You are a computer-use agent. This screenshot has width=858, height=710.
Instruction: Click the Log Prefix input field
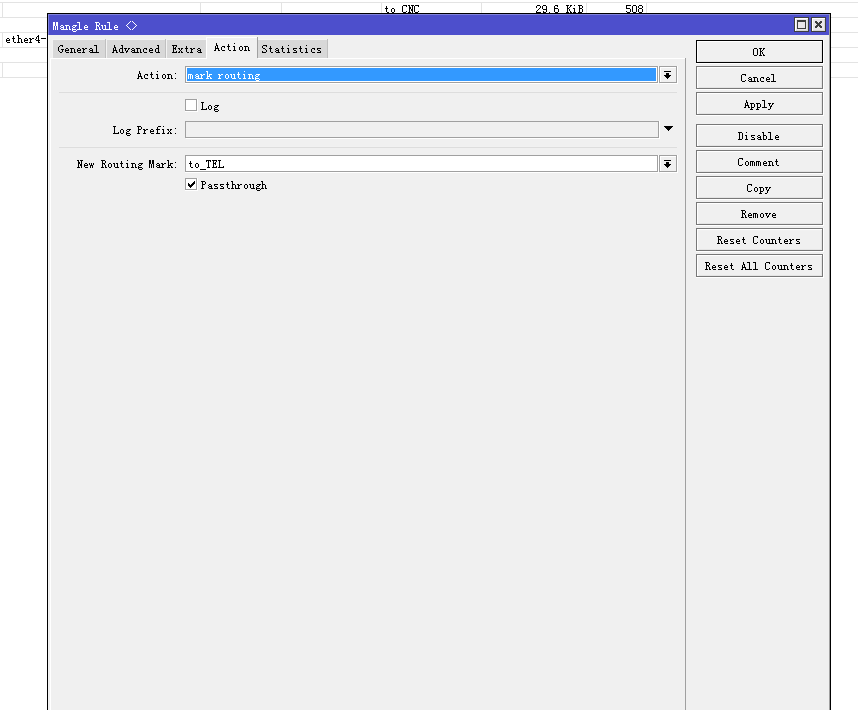[421, 130]
